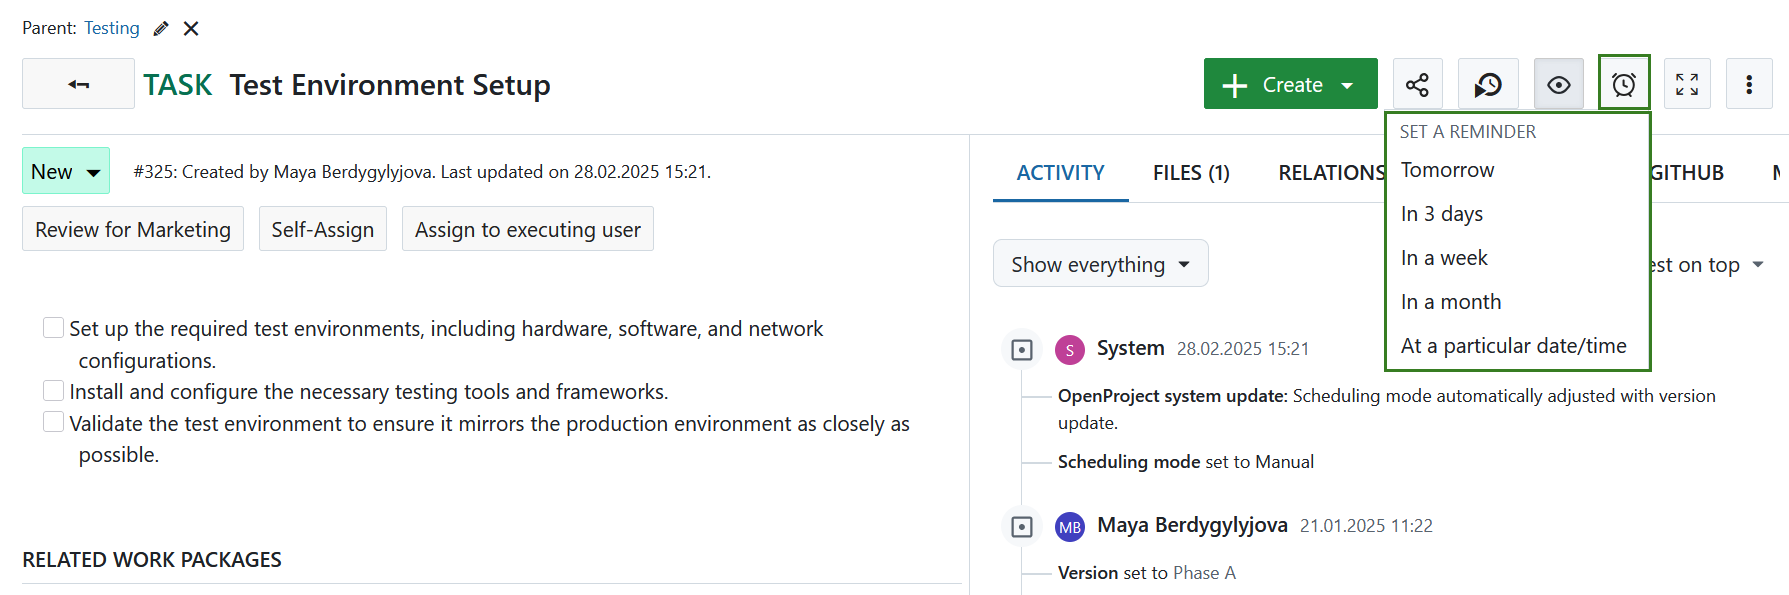Open the New status dropdown
Image resolution: width=1789 pixels, height=595 pixels.
click(x=66, y=172)
